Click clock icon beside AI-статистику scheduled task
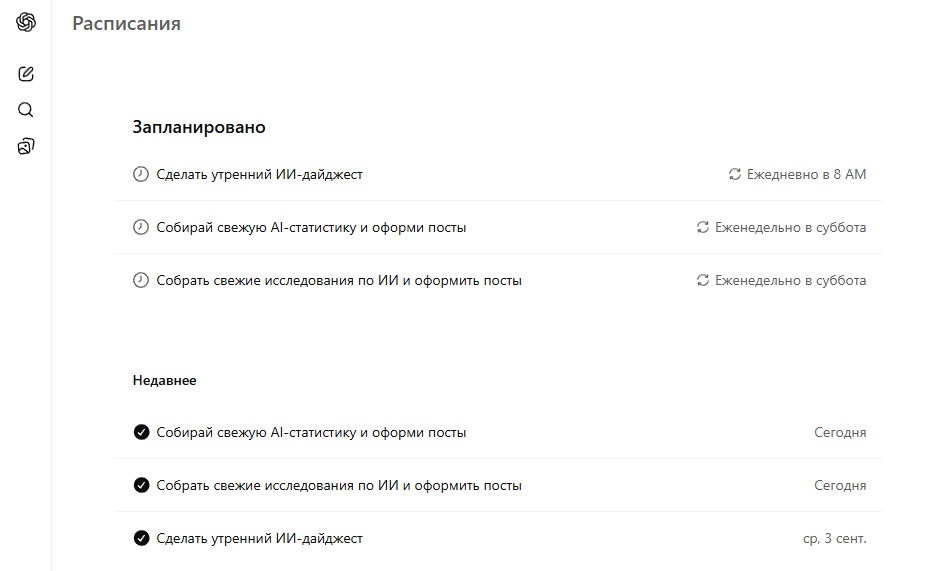Viewport: 930px width, 571px height. click(x=141, y=227)
